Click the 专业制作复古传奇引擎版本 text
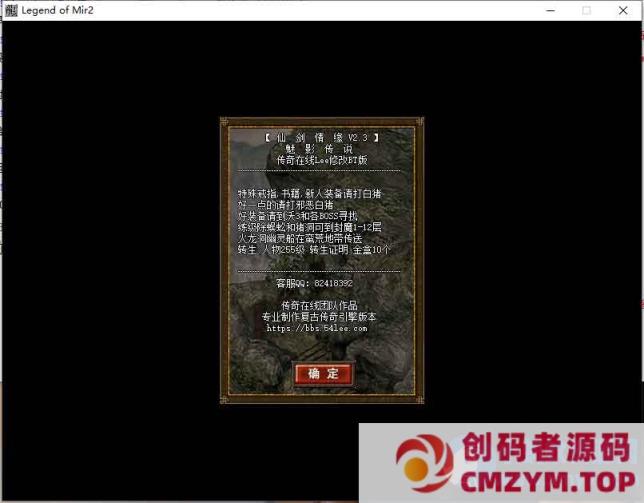644x503 pixels. 319,317
